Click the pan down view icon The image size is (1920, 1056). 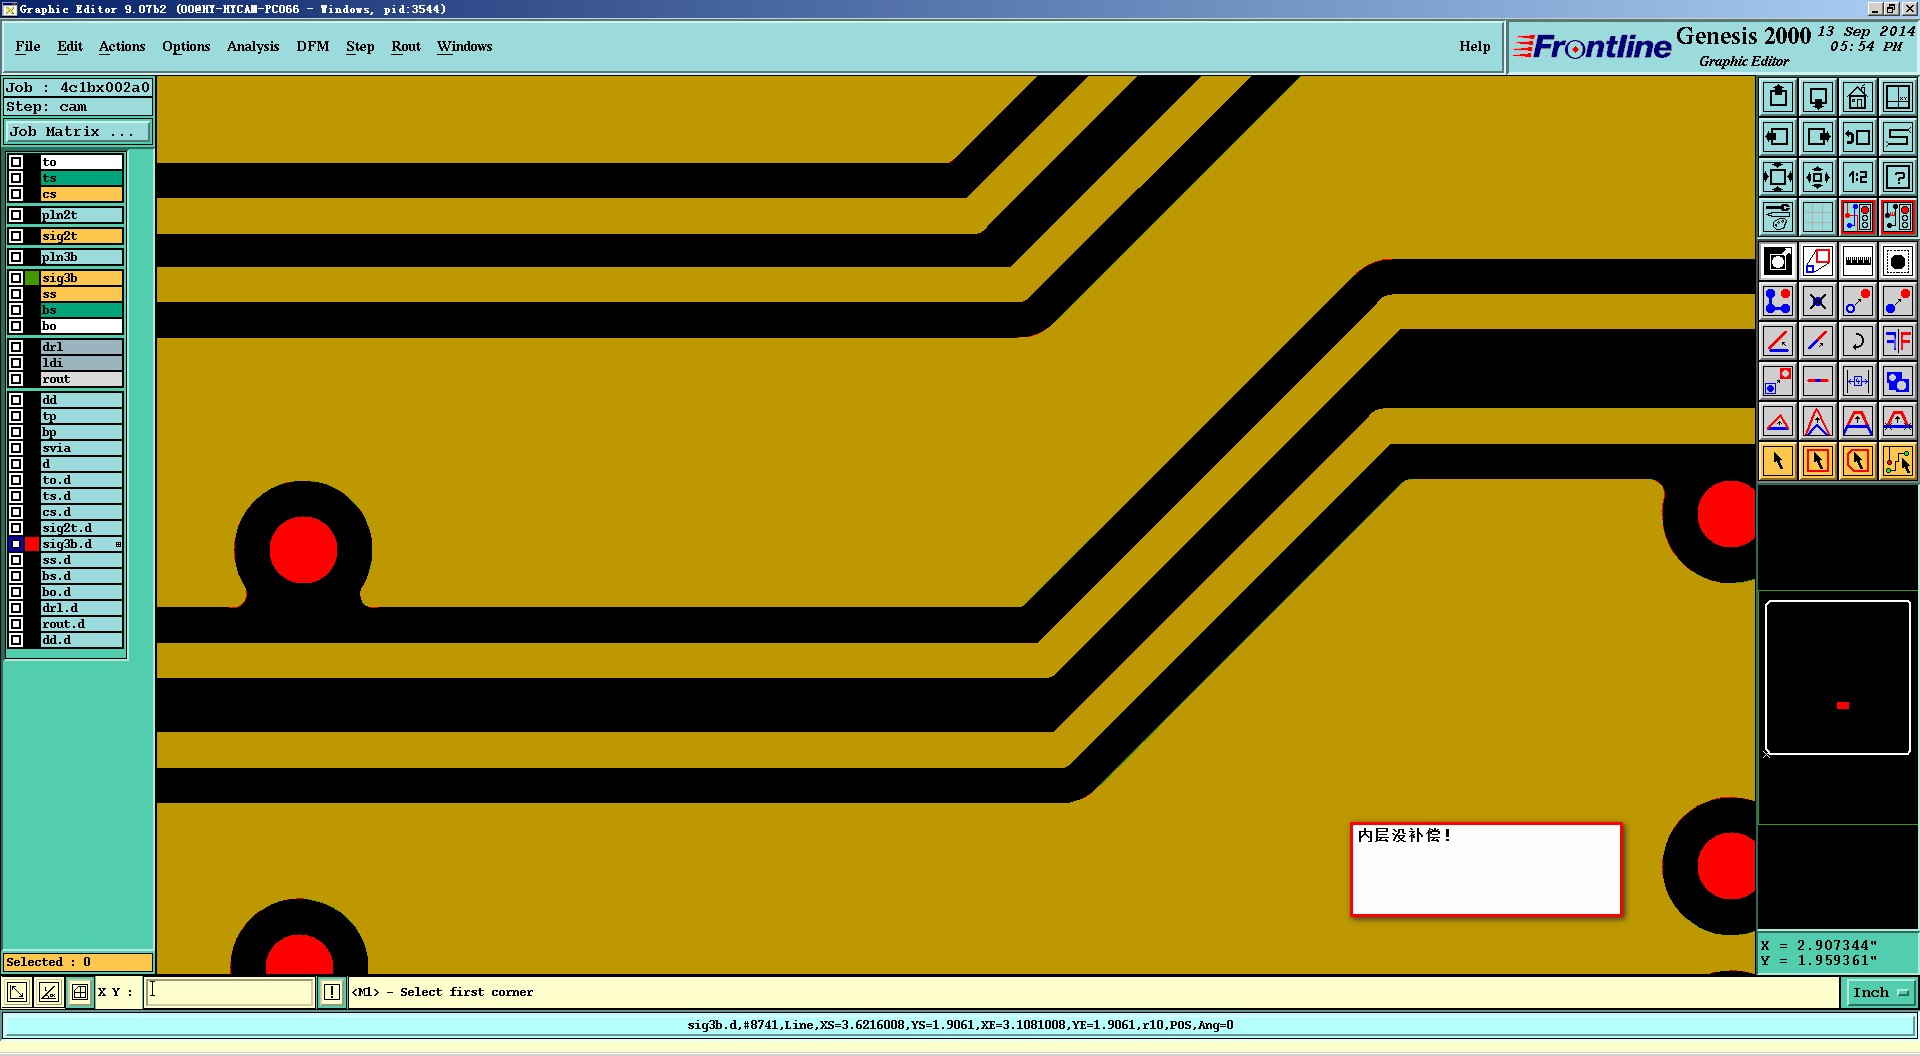[x=1818, y=97]
